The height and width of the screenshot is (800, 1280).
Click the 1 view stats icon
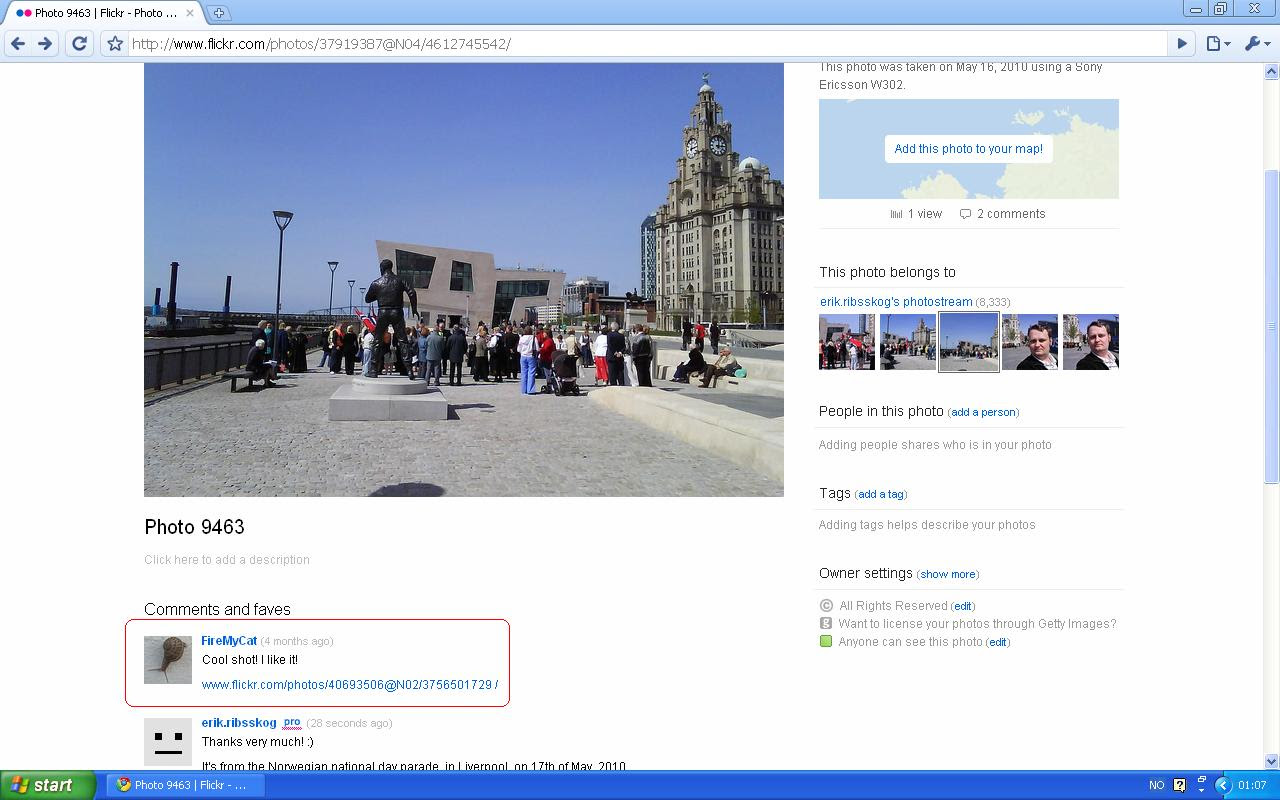click(896, 214)
